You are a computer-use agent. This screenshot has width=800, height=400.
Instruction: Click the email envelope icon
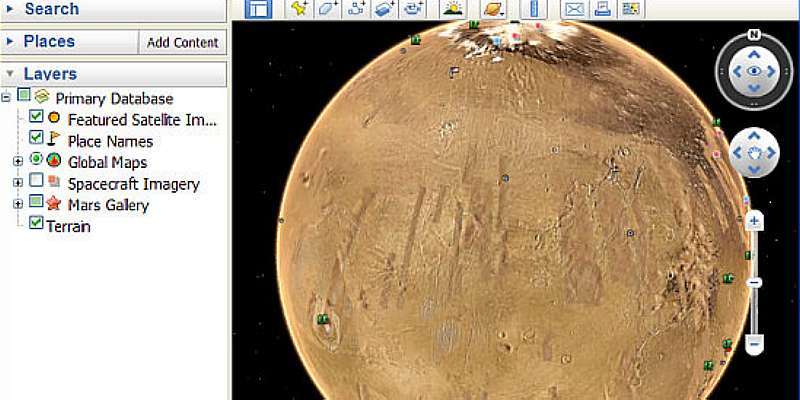click(575, 9)
